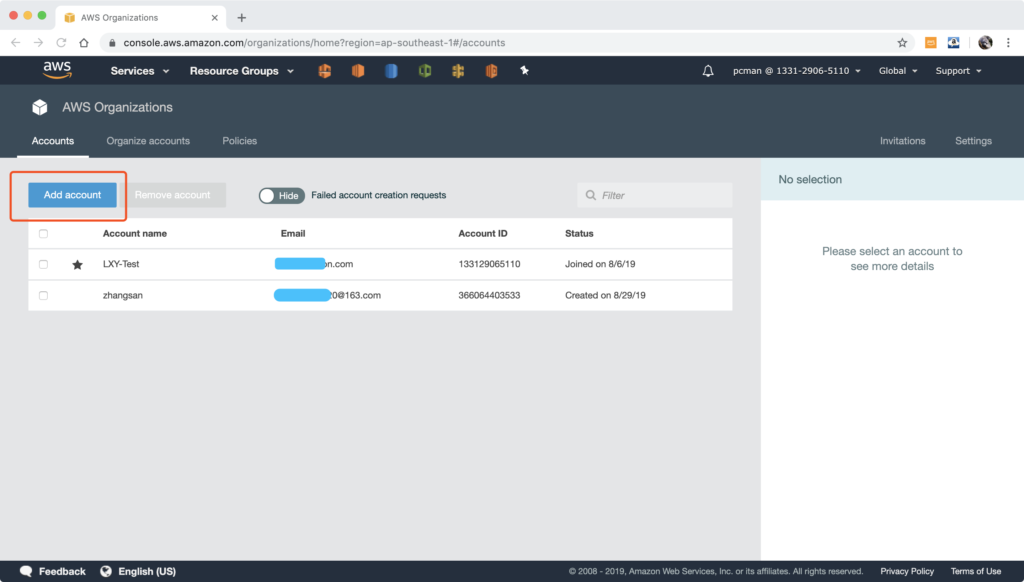Open the Feedback link in footer
The image size is (1024, 582).
point(62,572)
